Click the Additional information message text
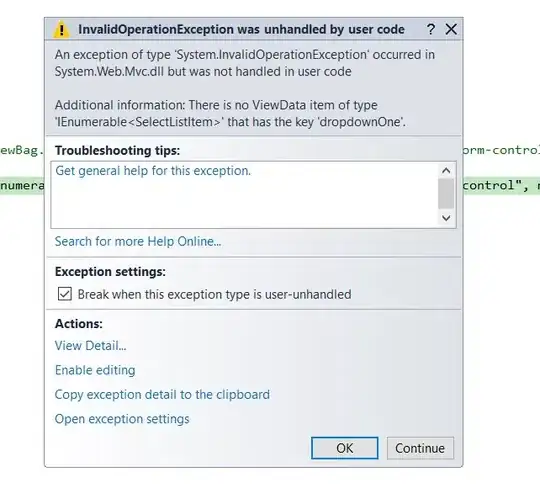 230,114
